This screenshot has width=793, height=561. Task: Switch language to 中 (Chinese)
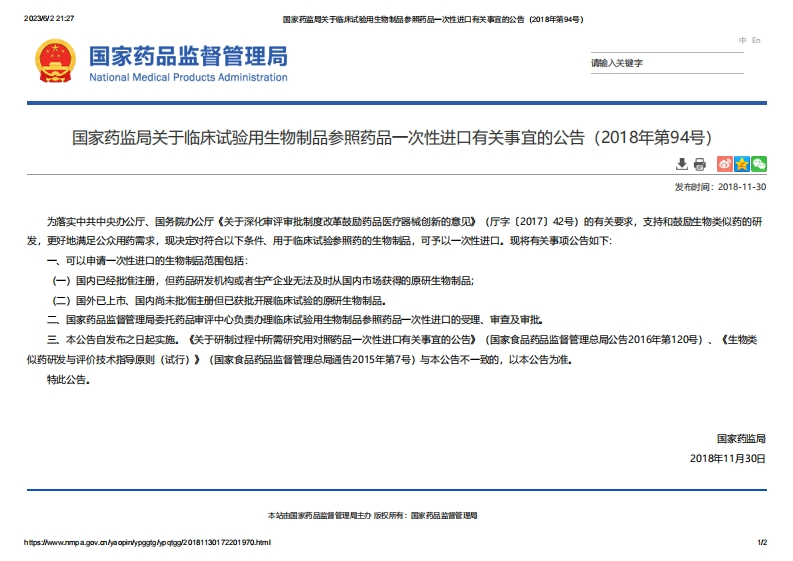(742, 40)
